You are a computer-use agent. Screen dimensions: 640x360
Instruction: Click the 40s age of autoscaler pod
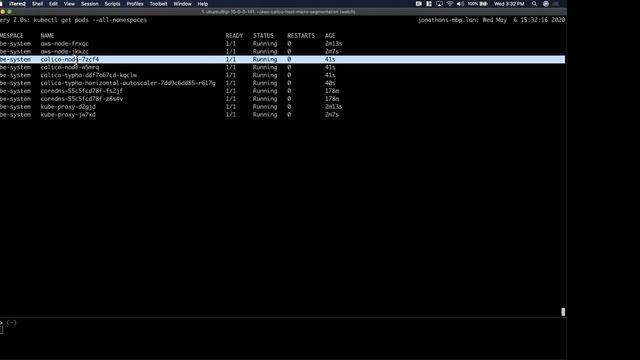pos(330,83)
